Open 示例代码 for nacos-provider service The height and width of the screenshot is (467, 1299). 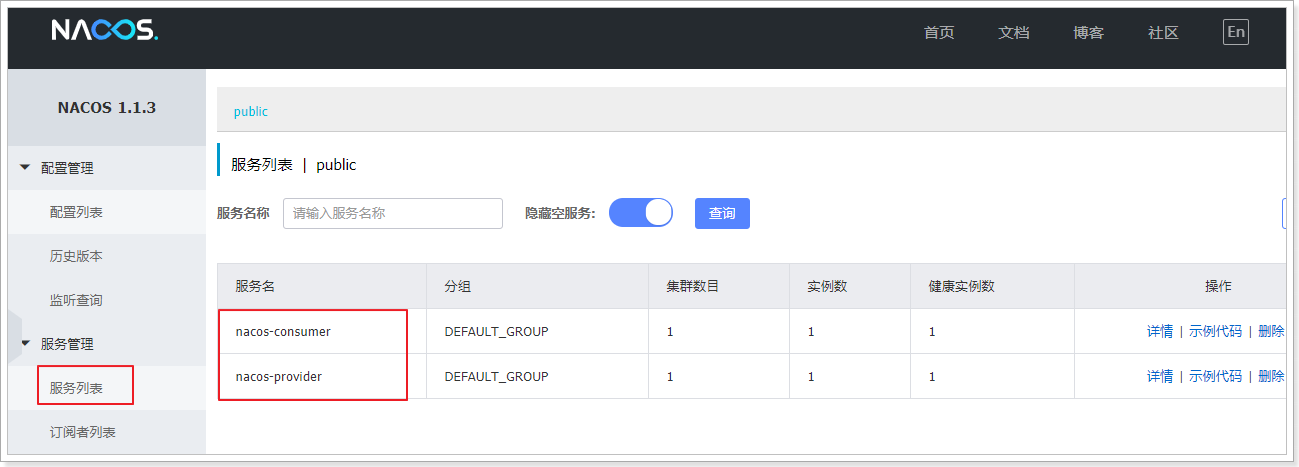tap(1215, 376)
